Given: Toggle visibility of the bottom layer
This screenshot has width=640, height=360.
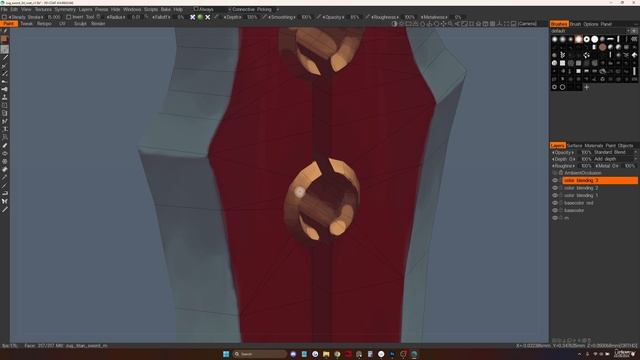Looking at the screenshot, I should pos(555,218).
